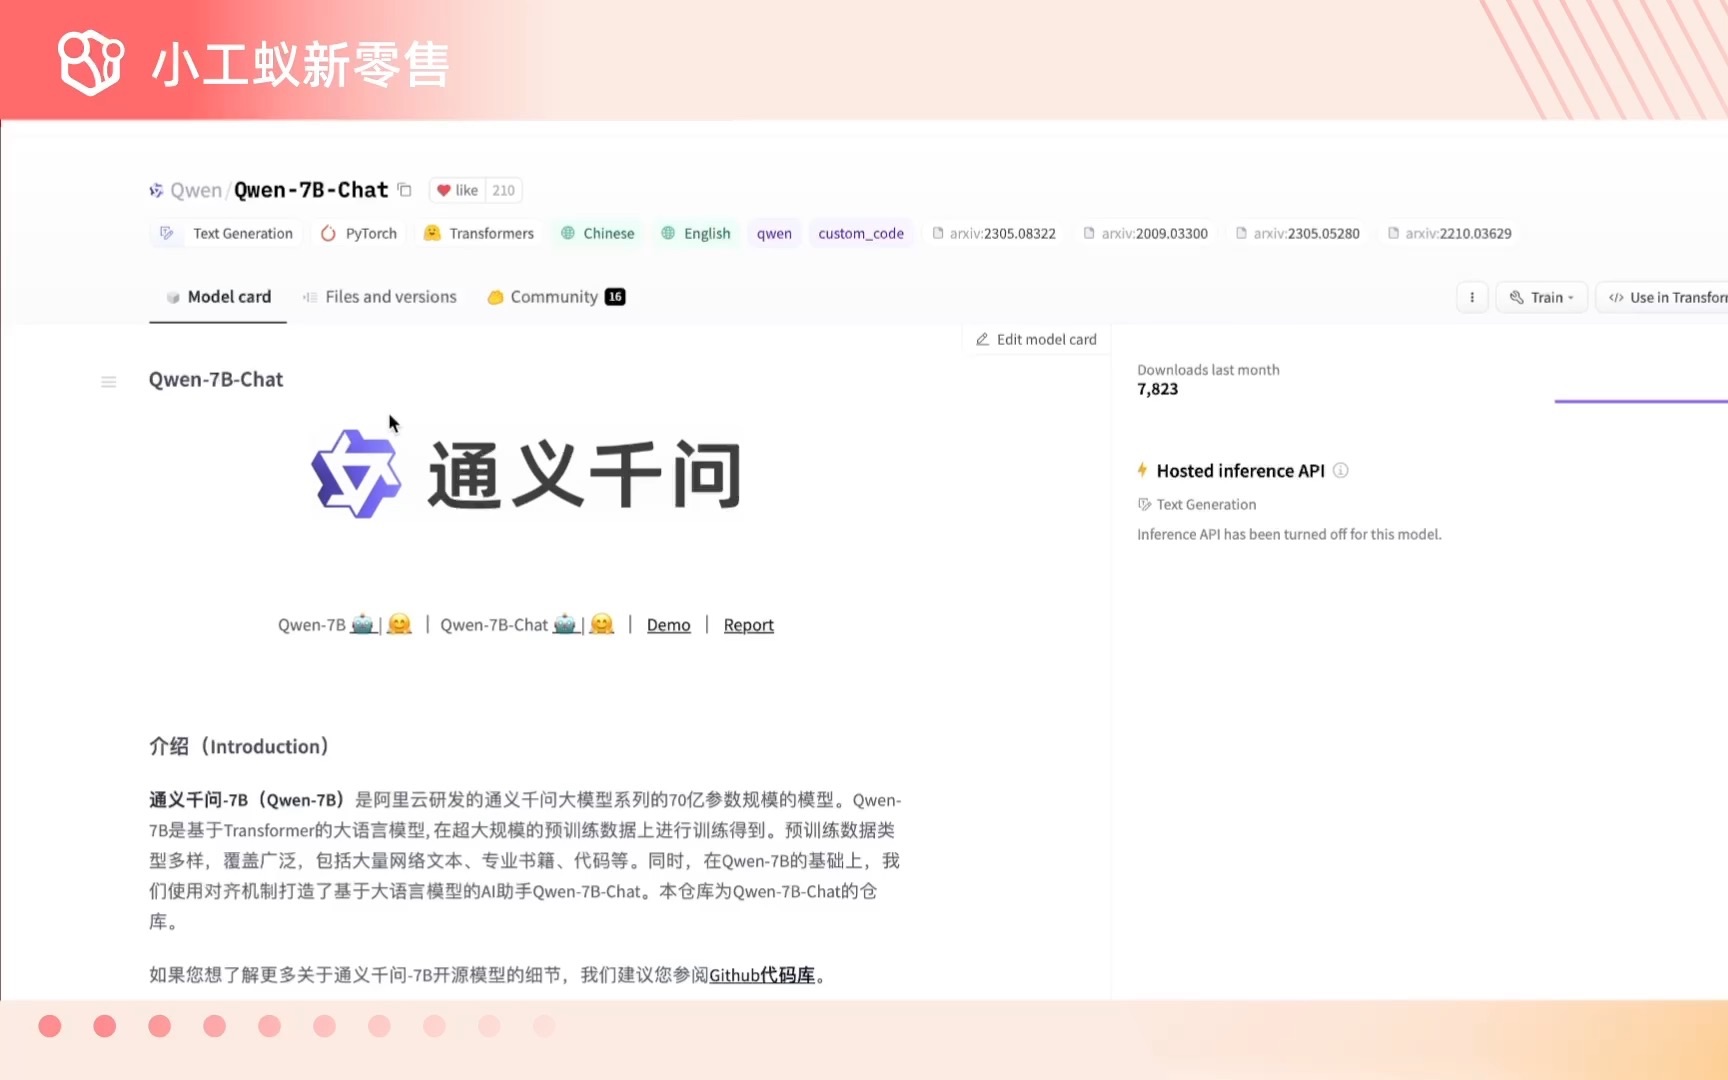Open the 210 likes count

pos(504,190)
